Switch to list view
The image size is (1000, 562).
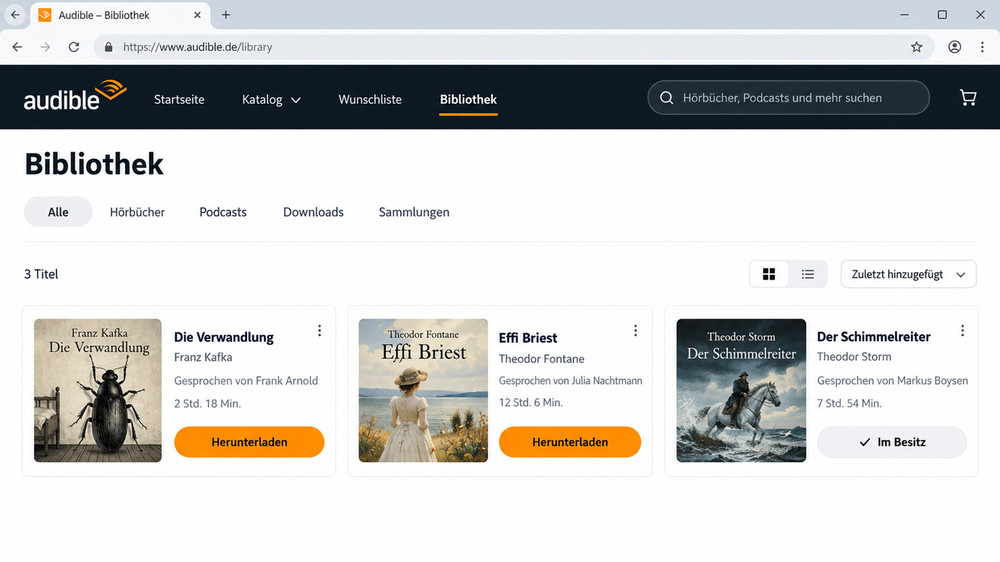[x=808, y=274]
